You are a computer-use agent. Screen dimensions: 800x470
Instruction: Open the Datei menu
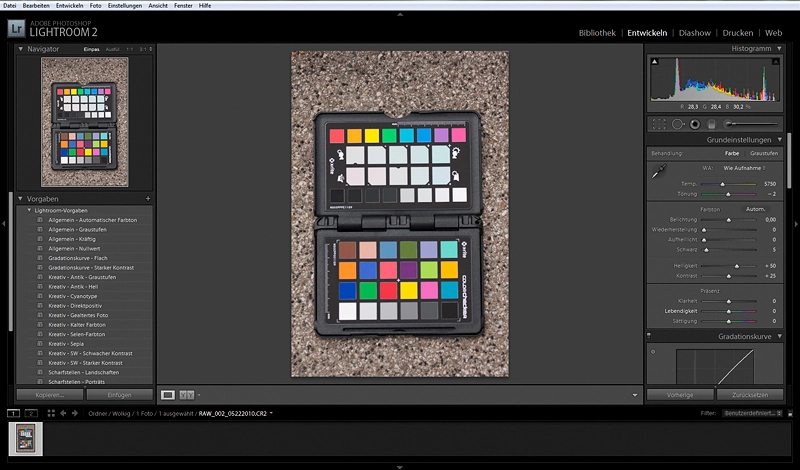(9, 6)
